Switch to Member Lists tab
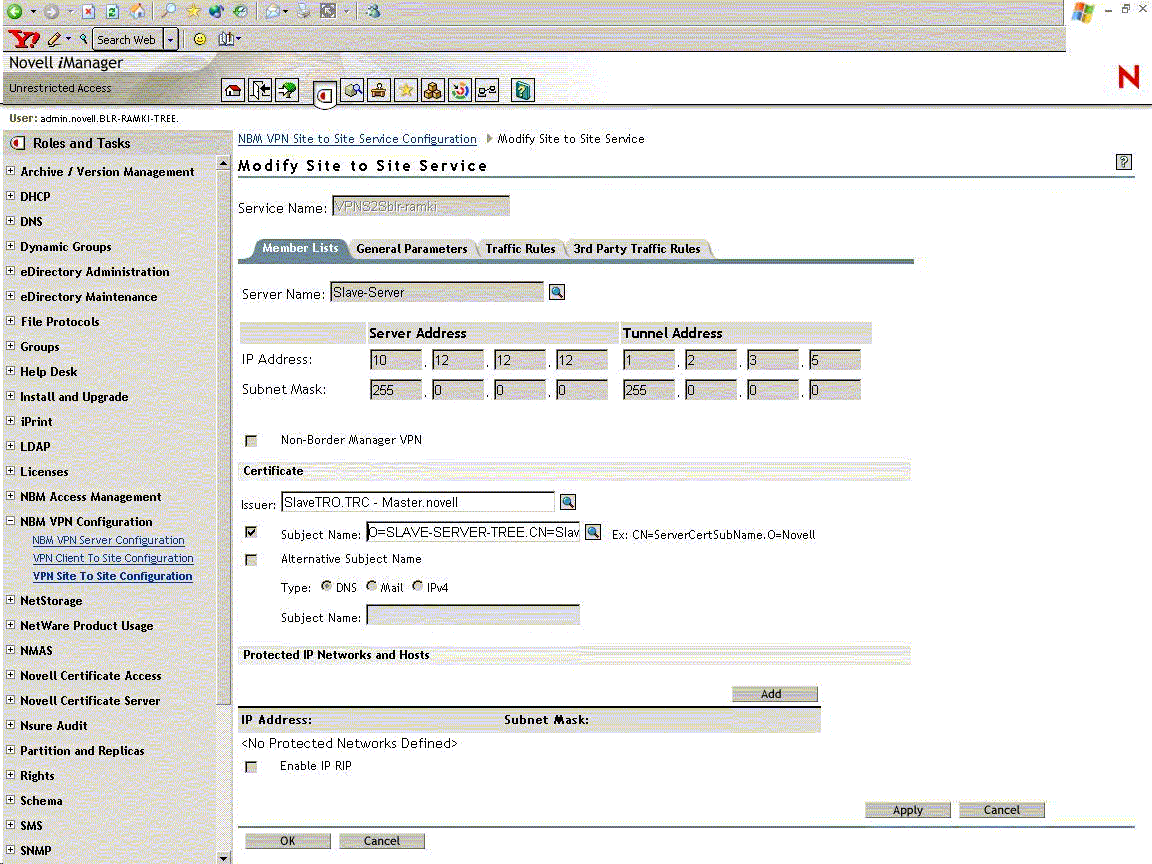This screenshot has height=864, width=1152. 300,248
